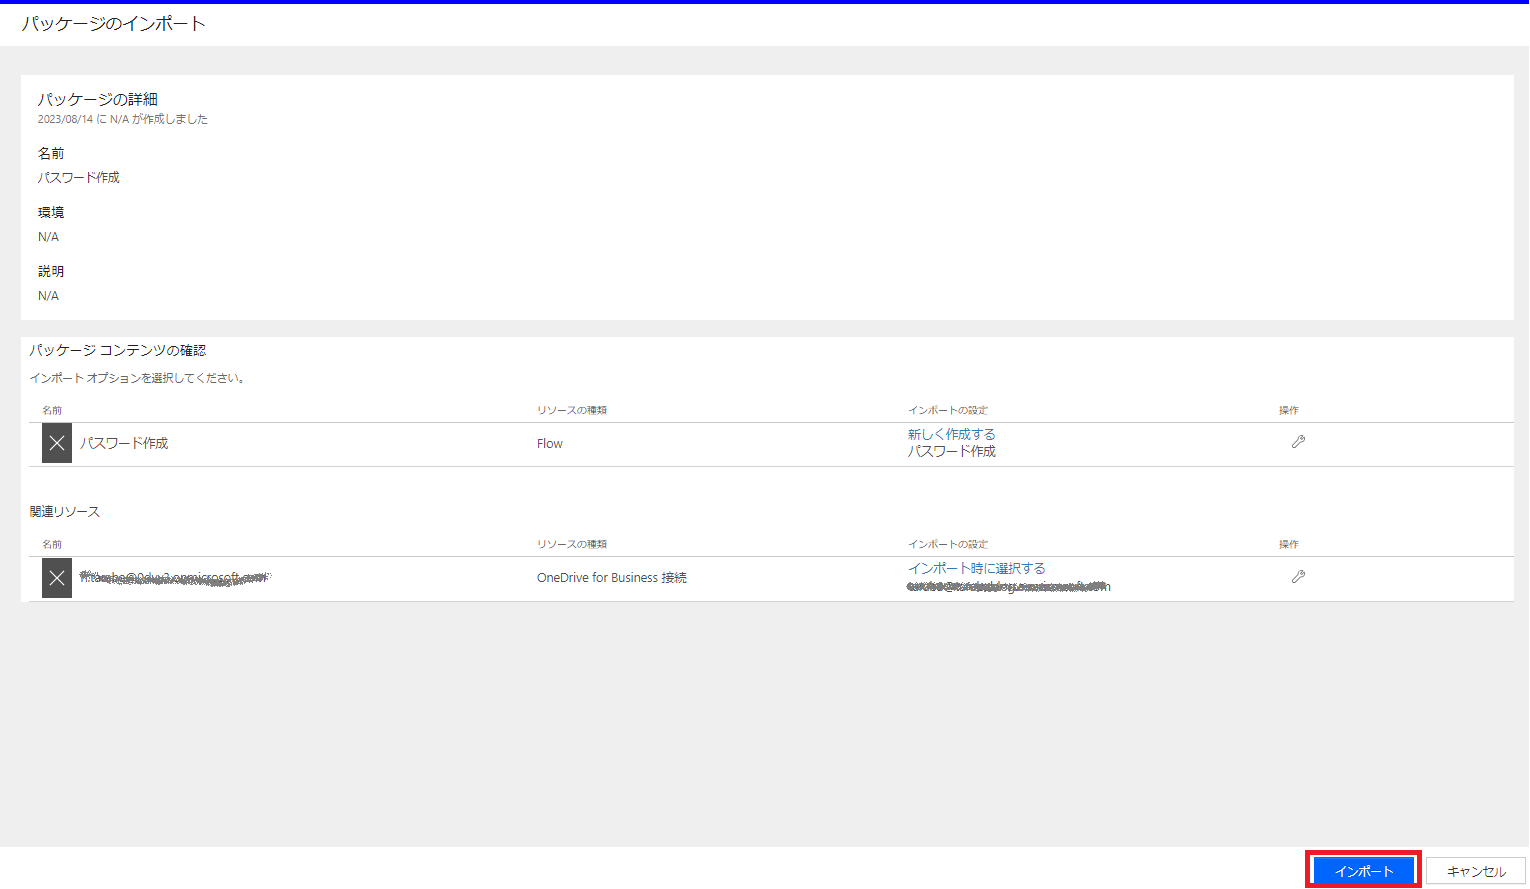
Task: Click リソースの種類 header in 関連リソース table
Action: [571, 545]
